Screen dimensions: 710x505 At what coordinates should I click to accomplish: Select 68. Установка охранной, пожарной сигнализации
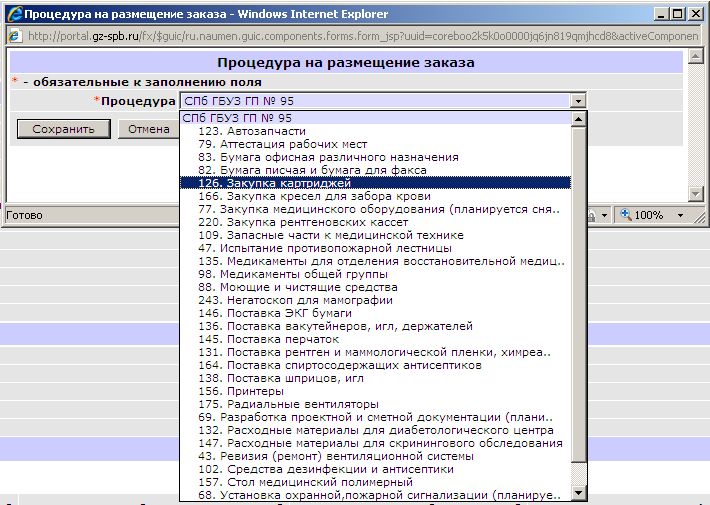click(x=375, y=495)
